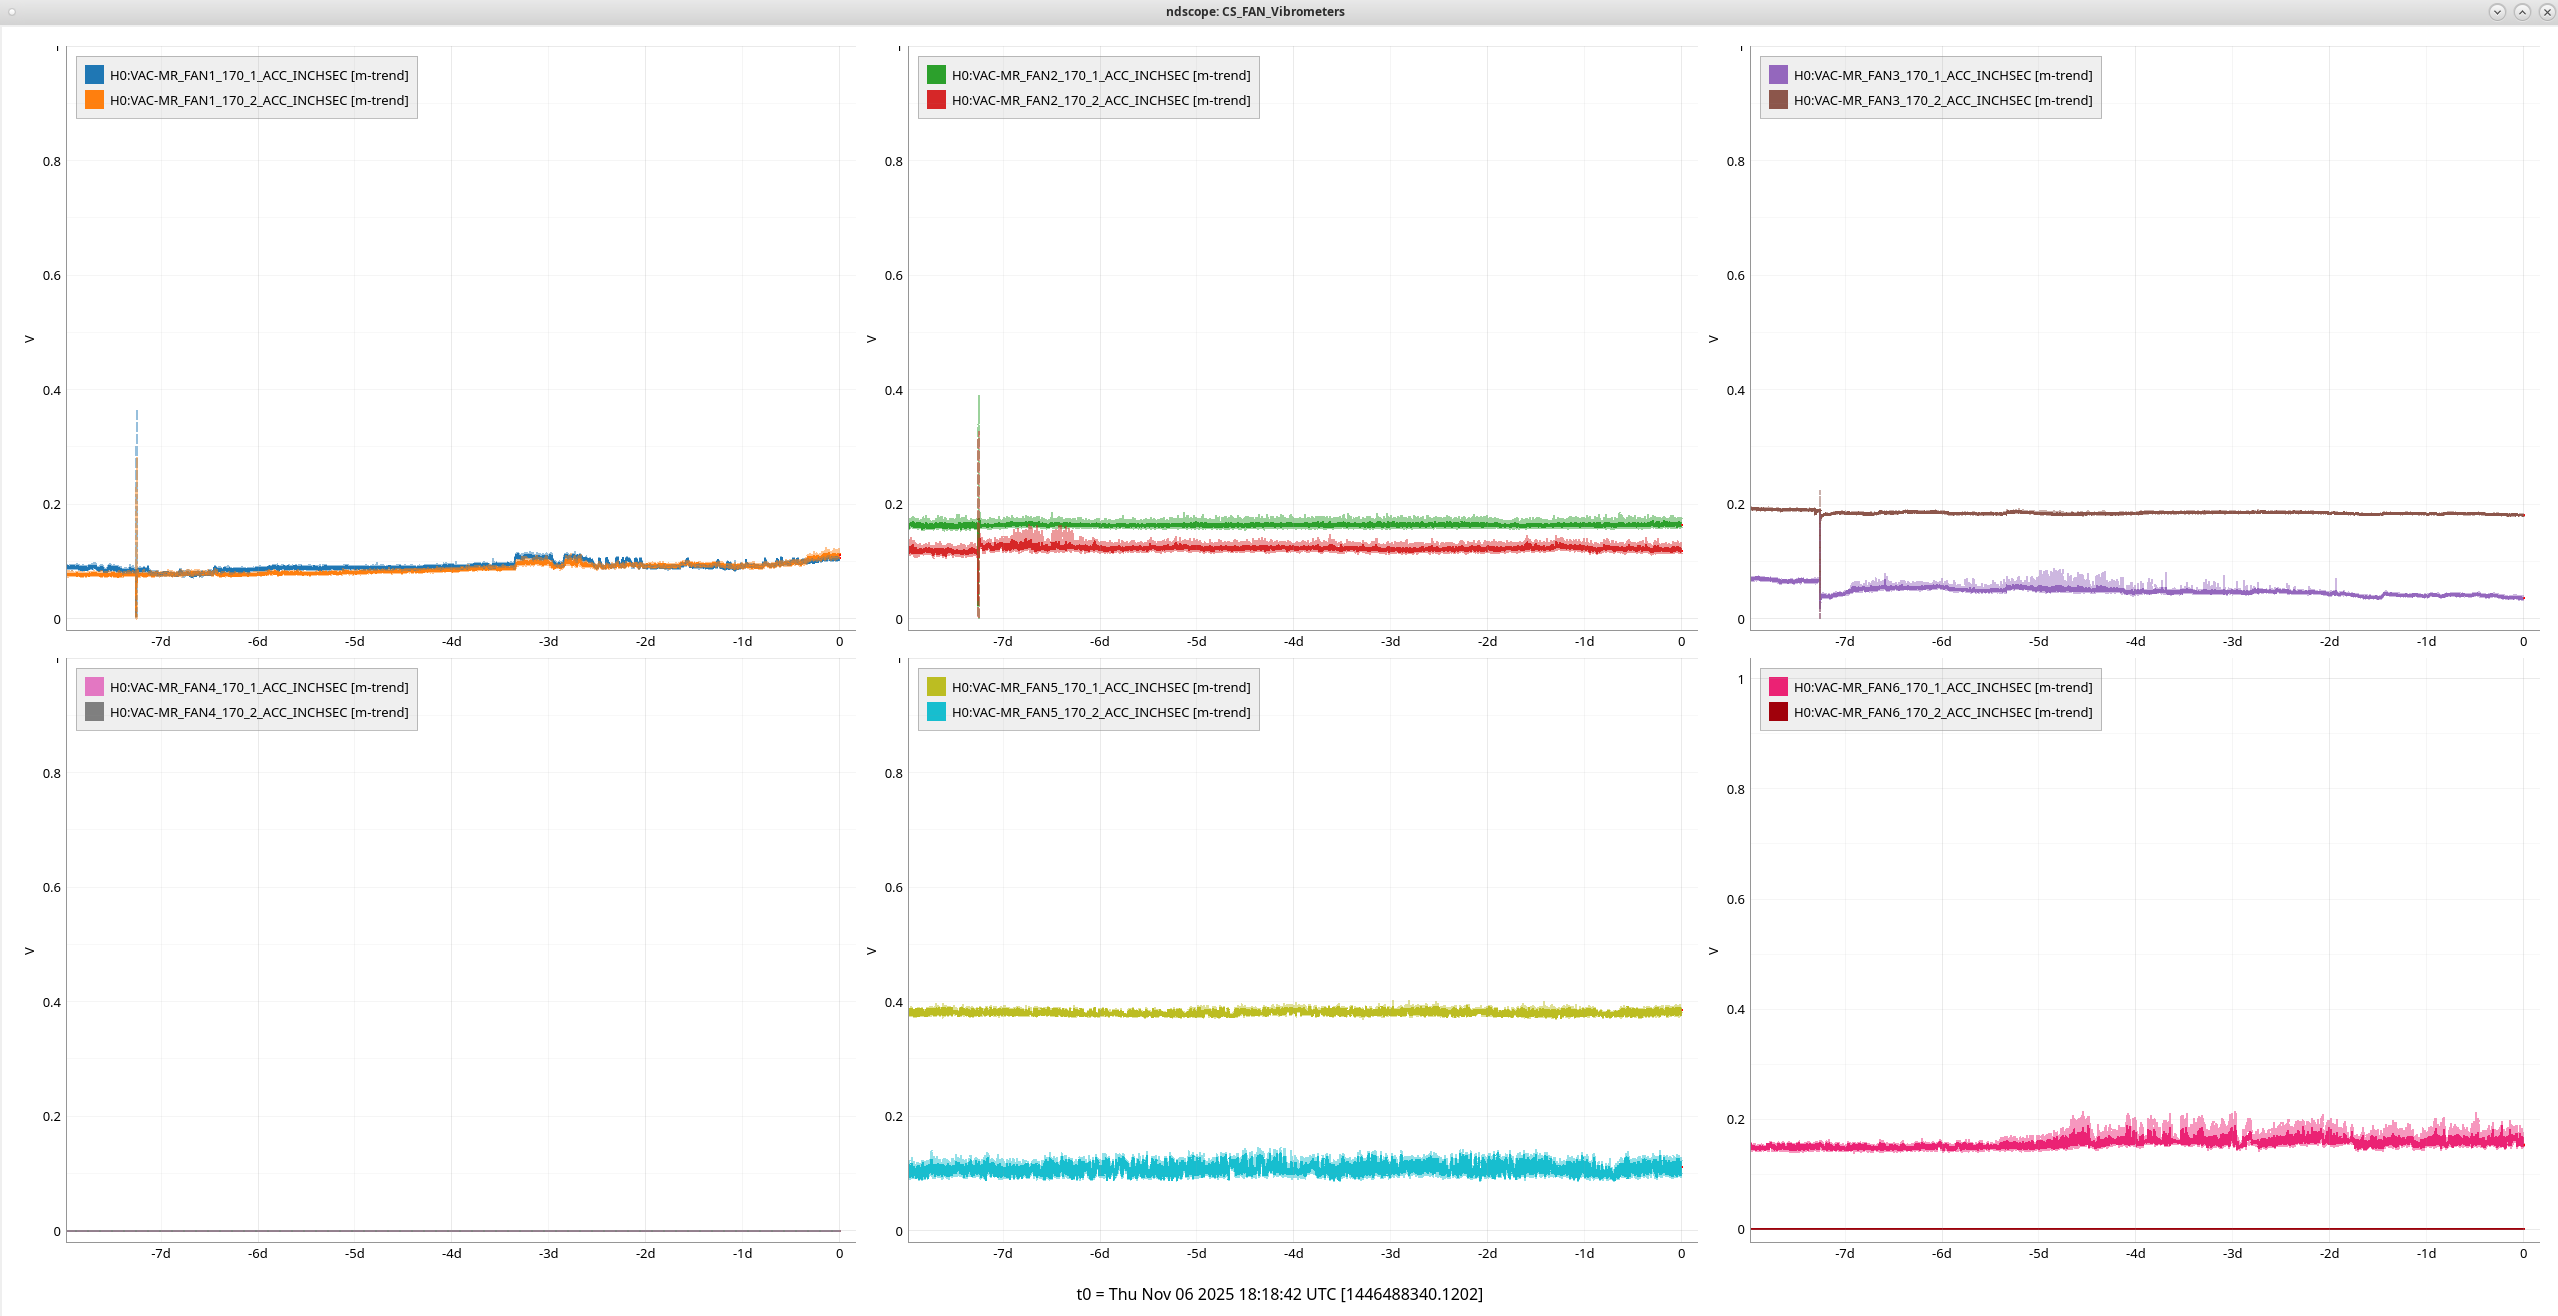Click the blue FAN1_170_1 legend swatch

pyautogui.click(x=94, y=75)
